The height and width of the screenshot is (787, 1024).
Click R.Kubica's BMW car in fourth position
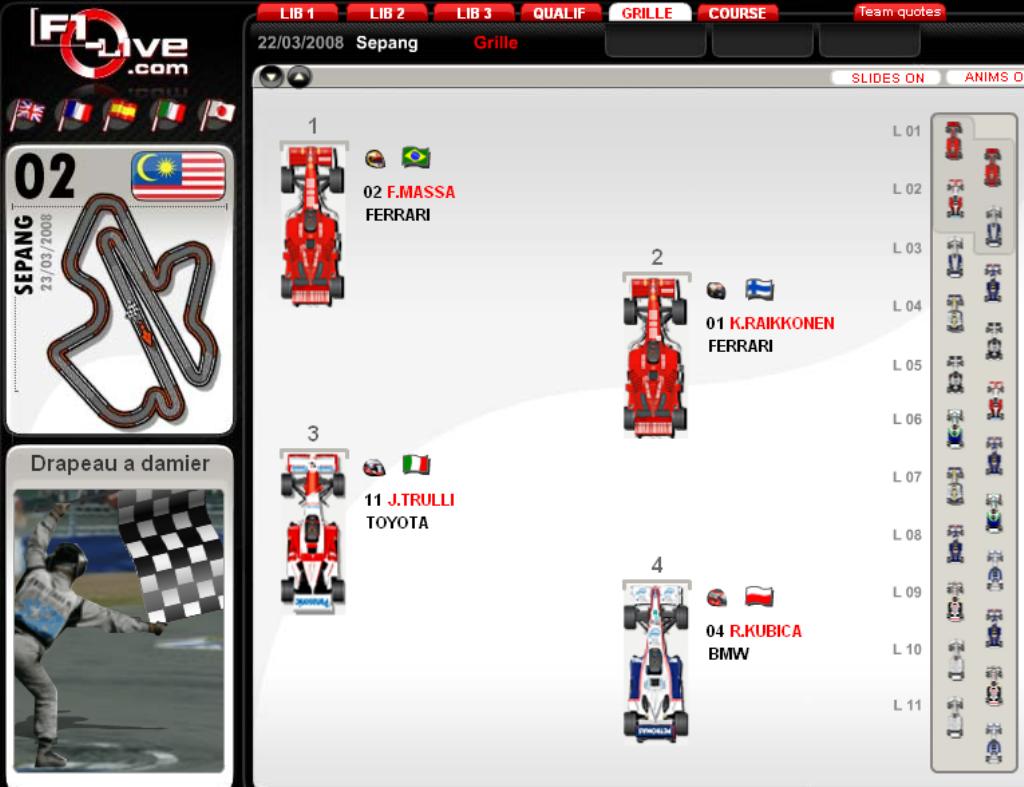(656, 660)
